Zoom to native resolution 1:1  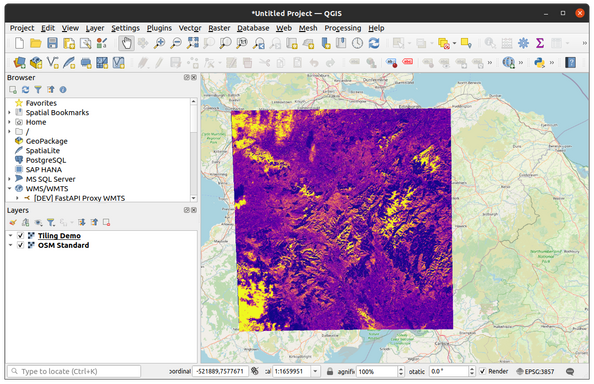pyautogui.click(x=242, y=43)
